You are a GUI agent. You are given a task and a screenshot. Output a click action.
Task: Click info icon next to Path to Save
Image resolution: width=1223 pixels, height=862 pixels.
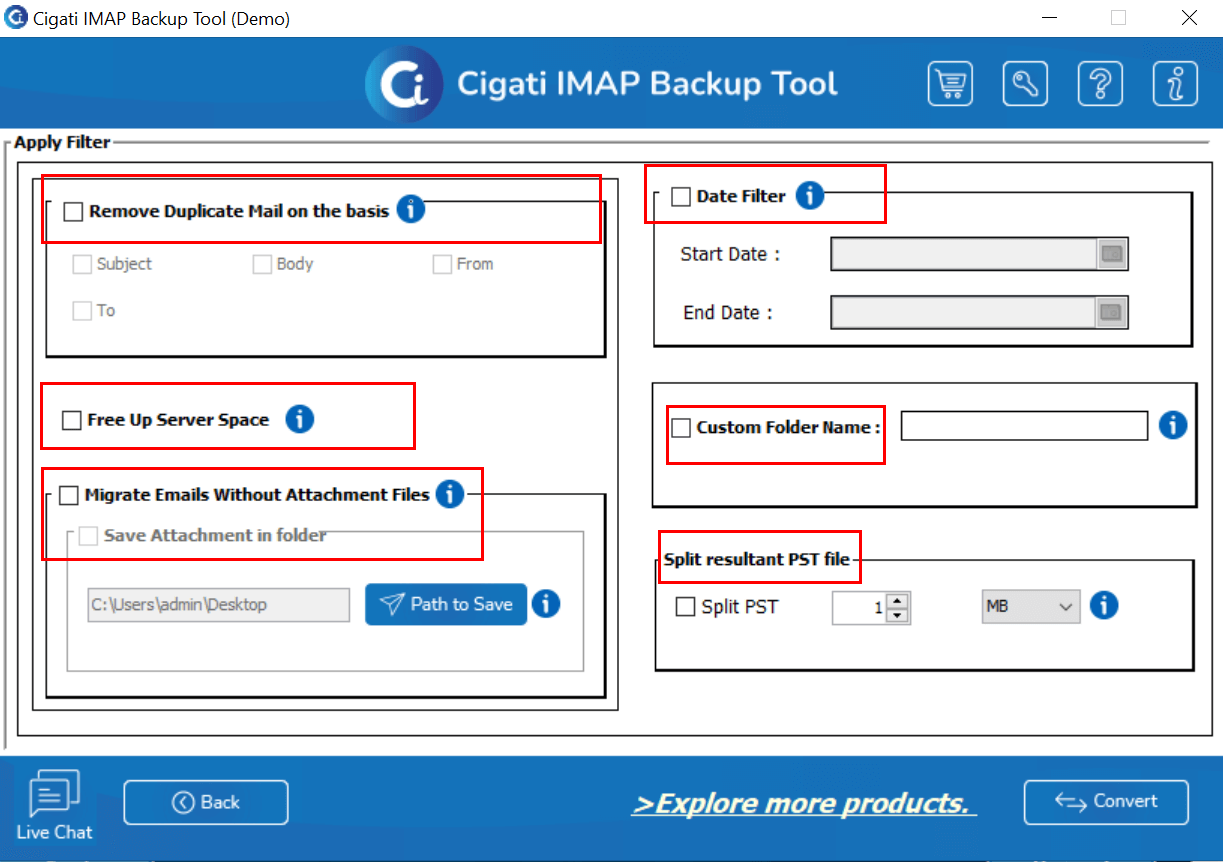(x=546, y=604)
